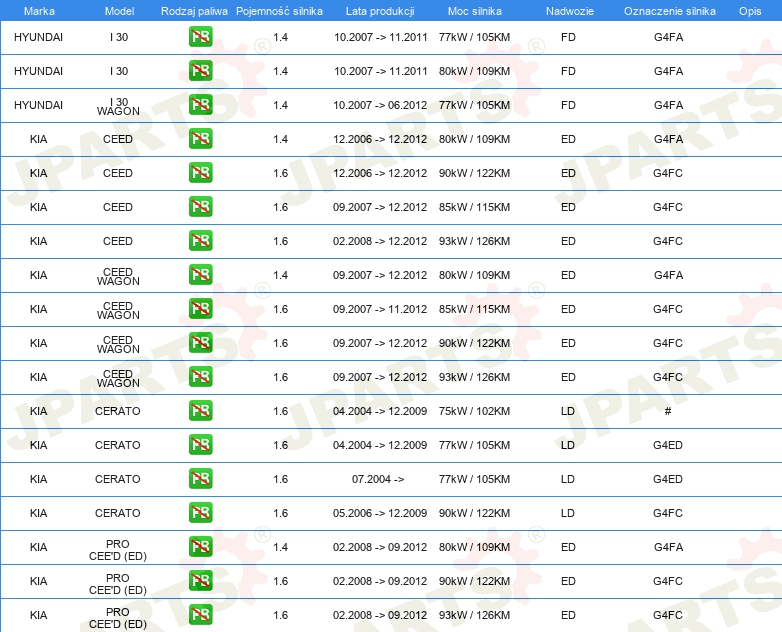Screen dimensions: 782x632
Task: Click fuel icon for Kia Ceed 85kW hatchback row
Action: [200, 207]
